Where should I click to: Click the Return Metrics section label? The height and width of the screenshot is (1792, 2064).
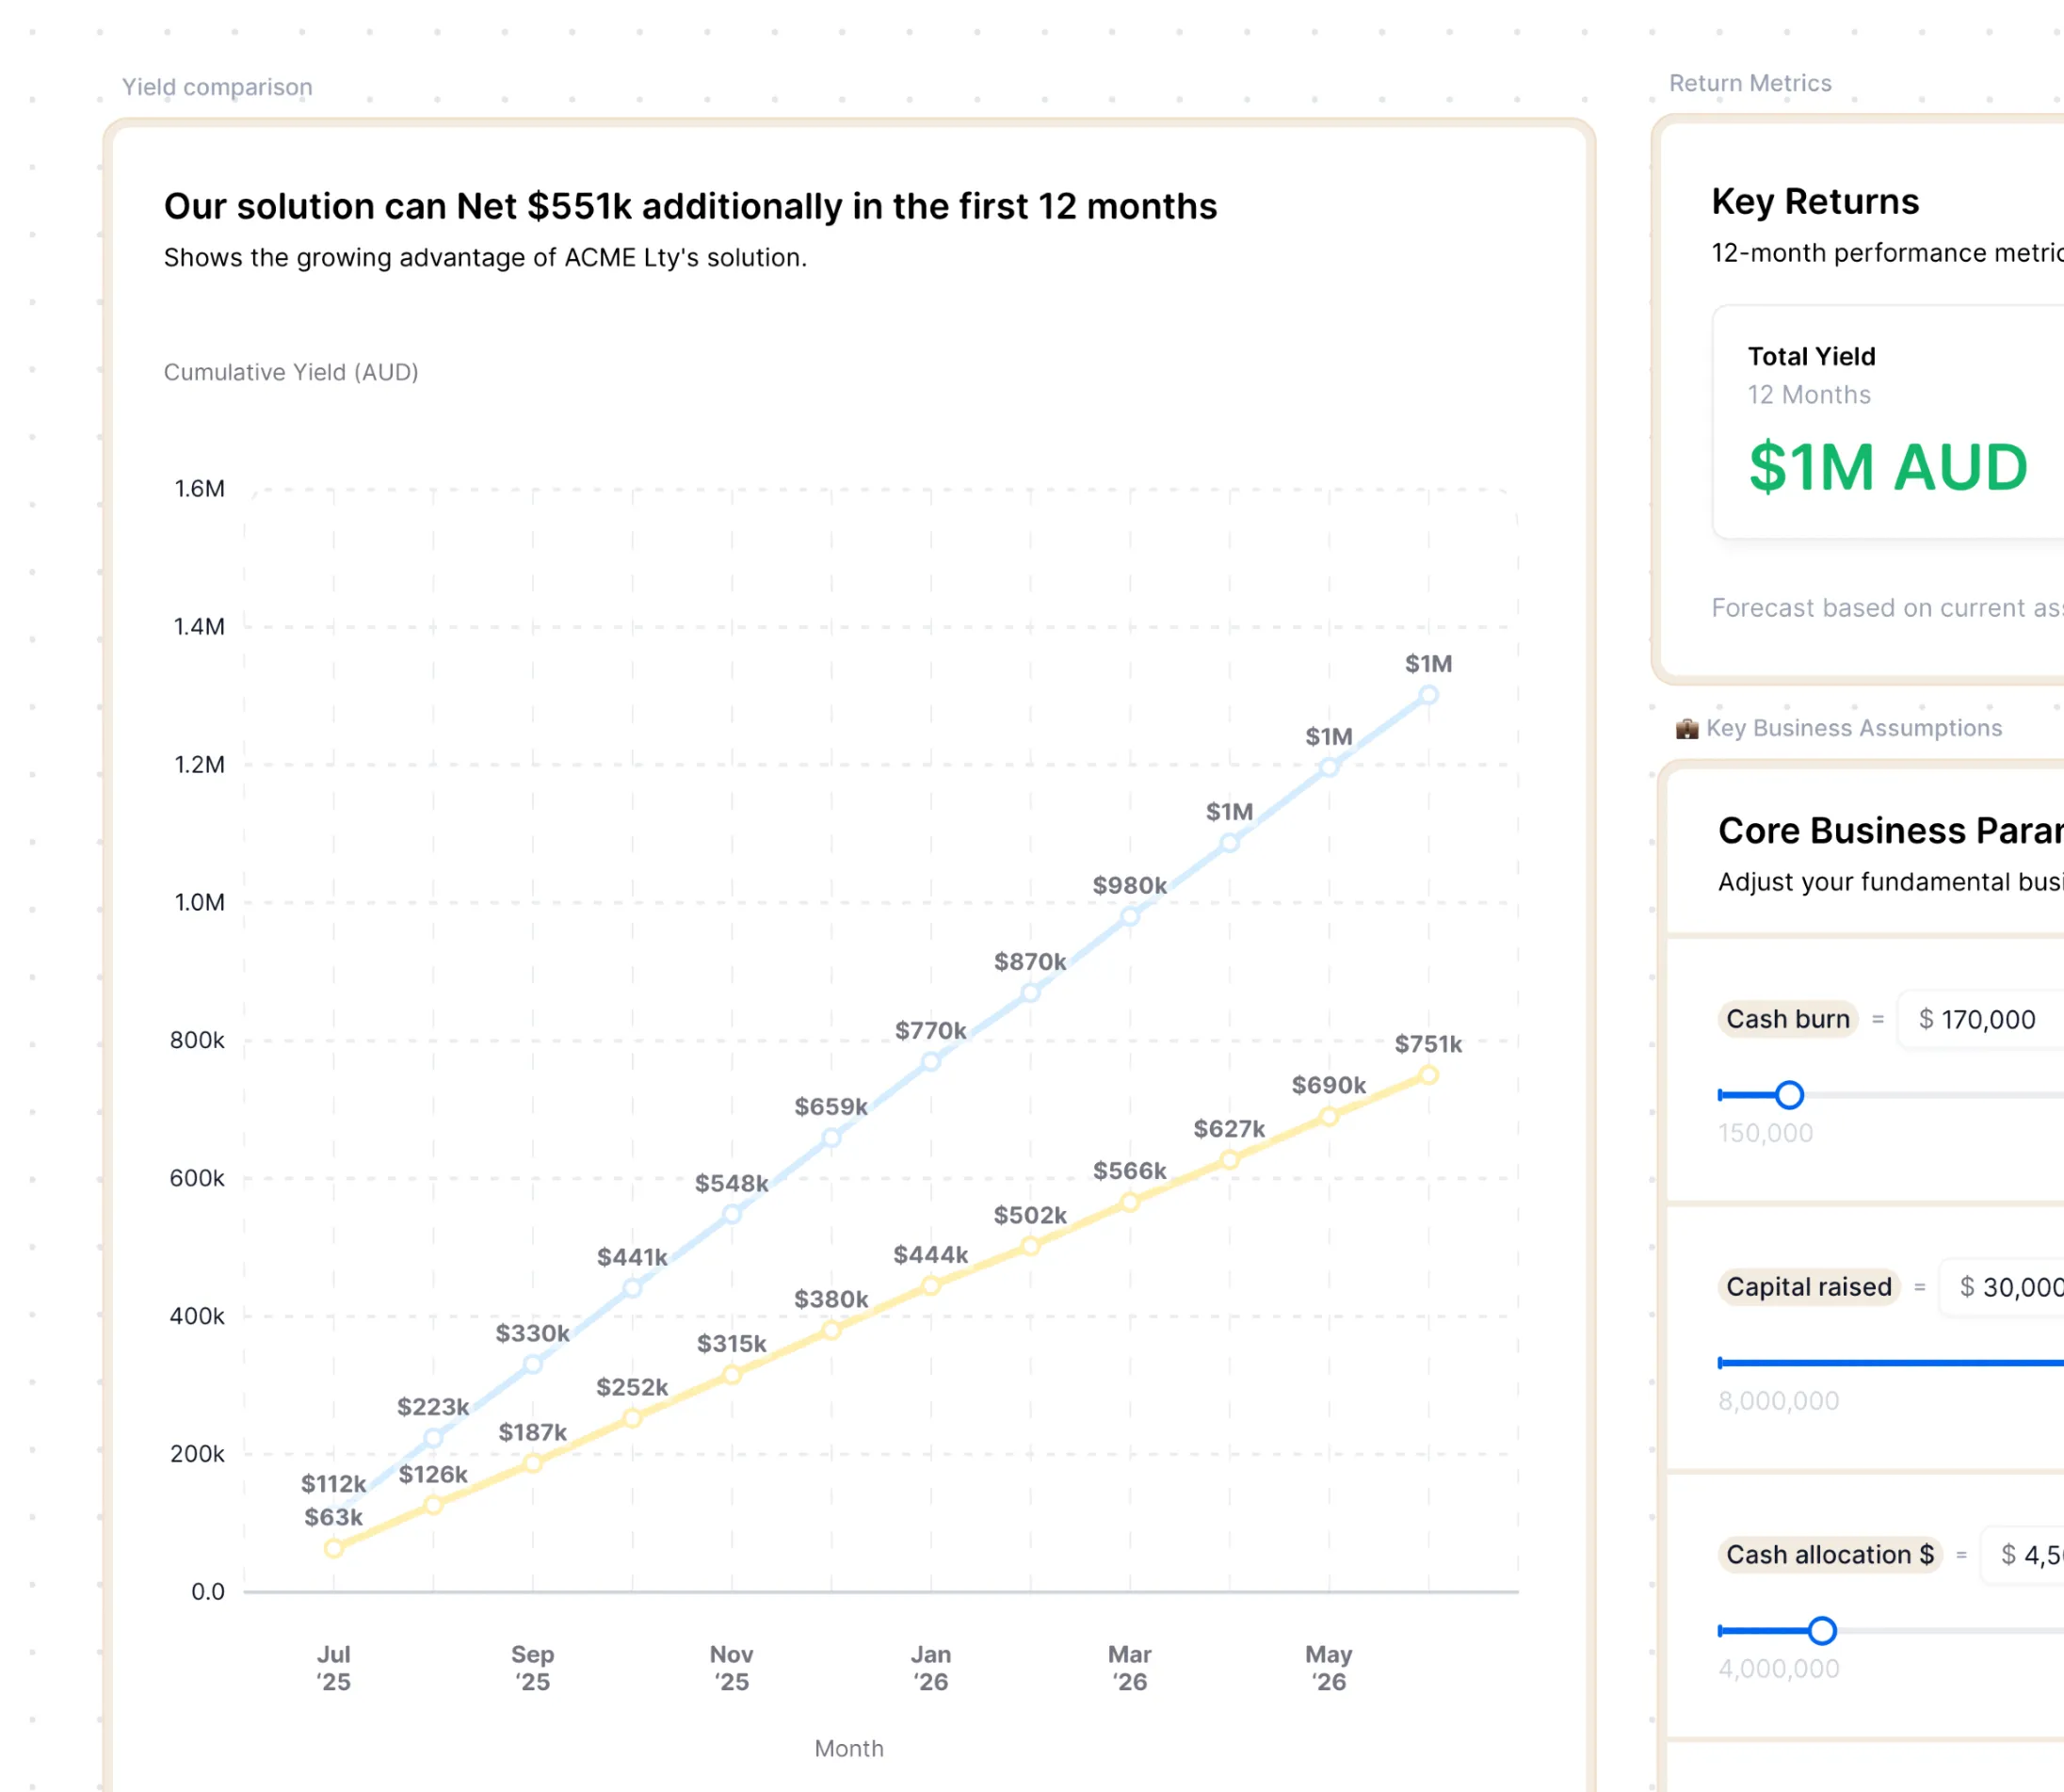pos(1750,83)
